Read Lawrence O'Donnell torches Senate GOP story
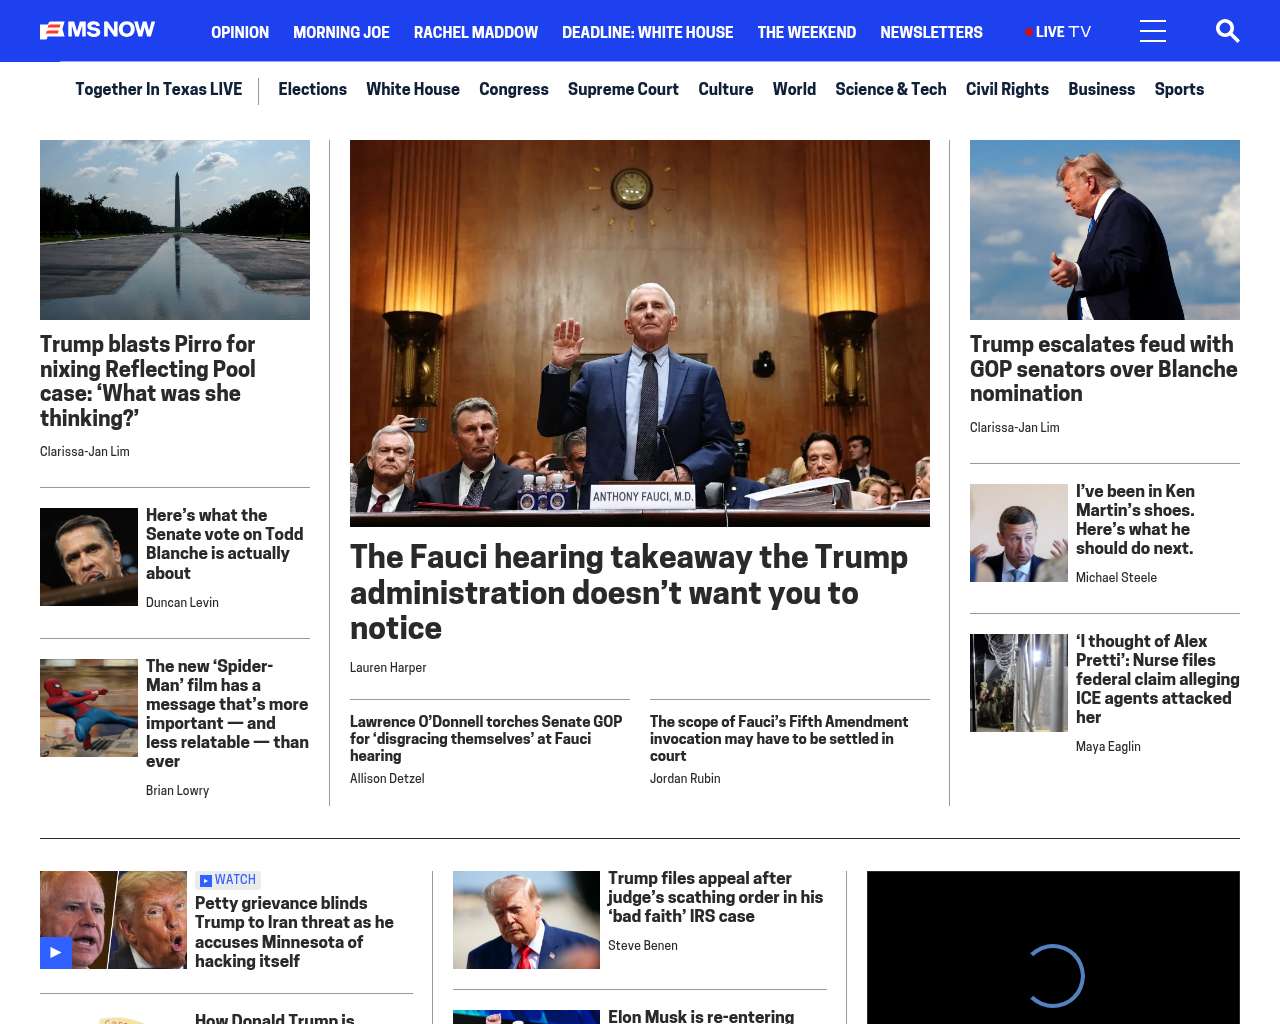This screenshot has width=1280, height=1024. click(486, 738)
